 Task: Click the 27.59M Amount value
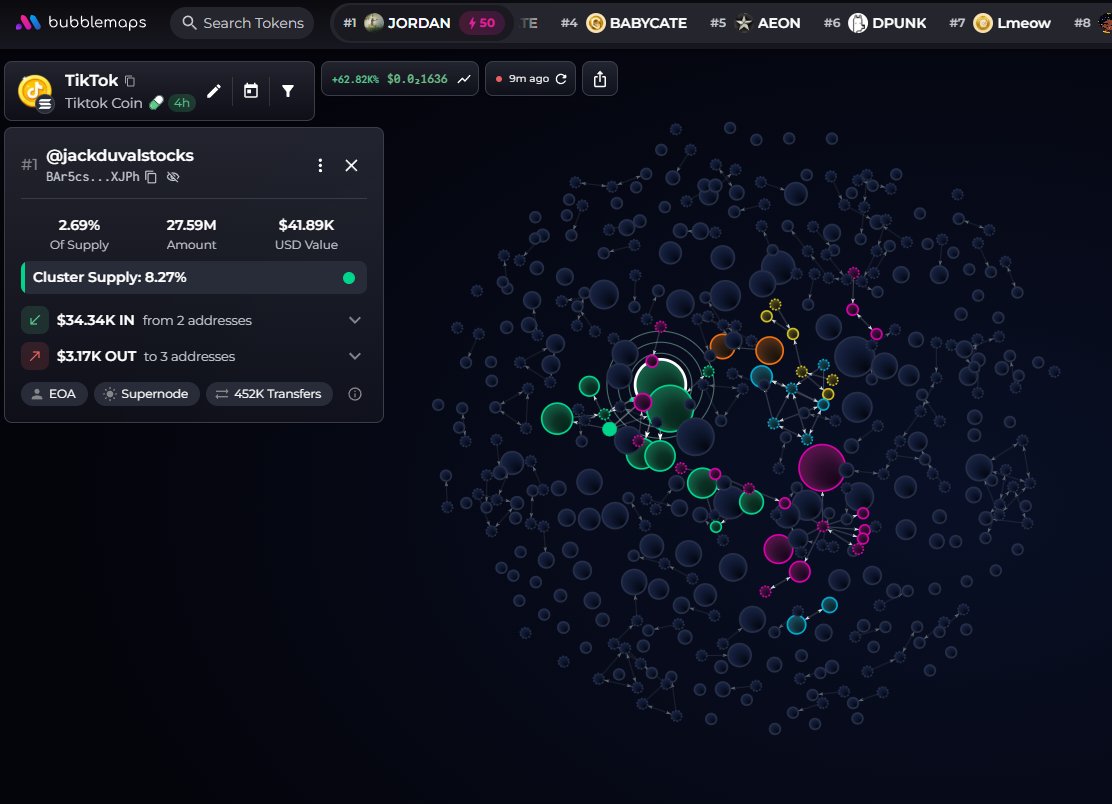coord(191,225)
